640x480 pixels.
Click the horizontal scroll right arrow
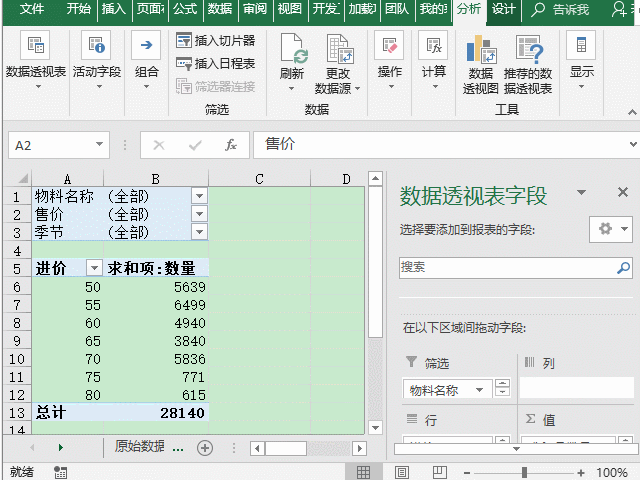359,449
